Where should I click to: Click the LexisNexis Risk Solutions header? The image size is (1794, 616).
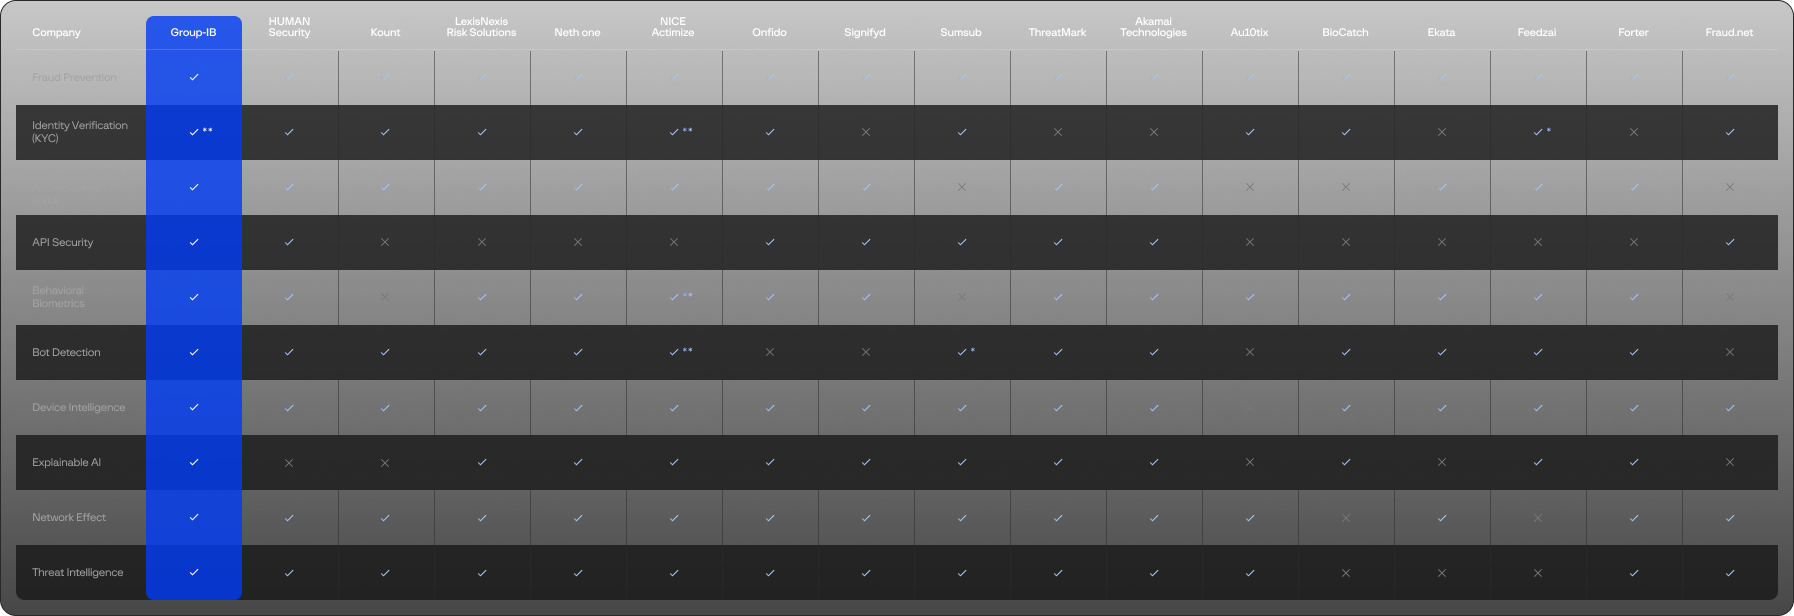481,27
